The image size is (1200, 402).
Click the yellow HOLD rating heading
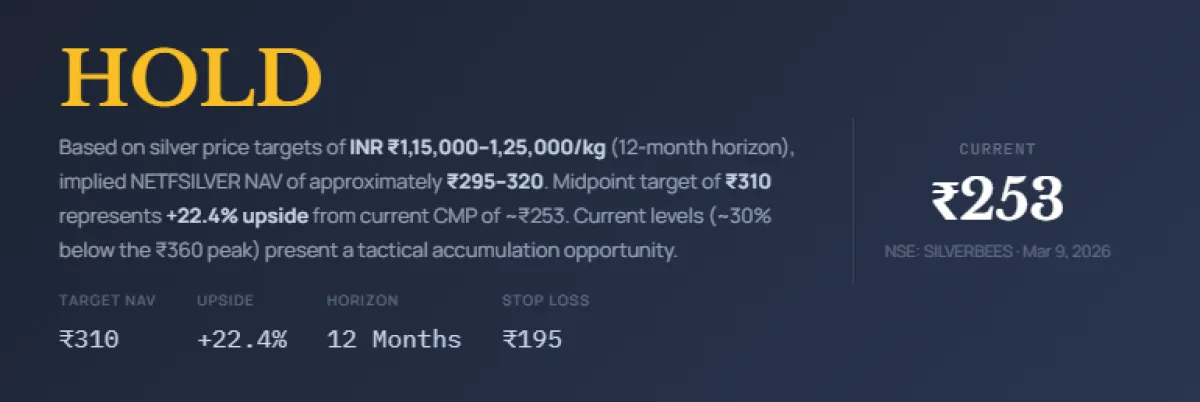point(191,77)
